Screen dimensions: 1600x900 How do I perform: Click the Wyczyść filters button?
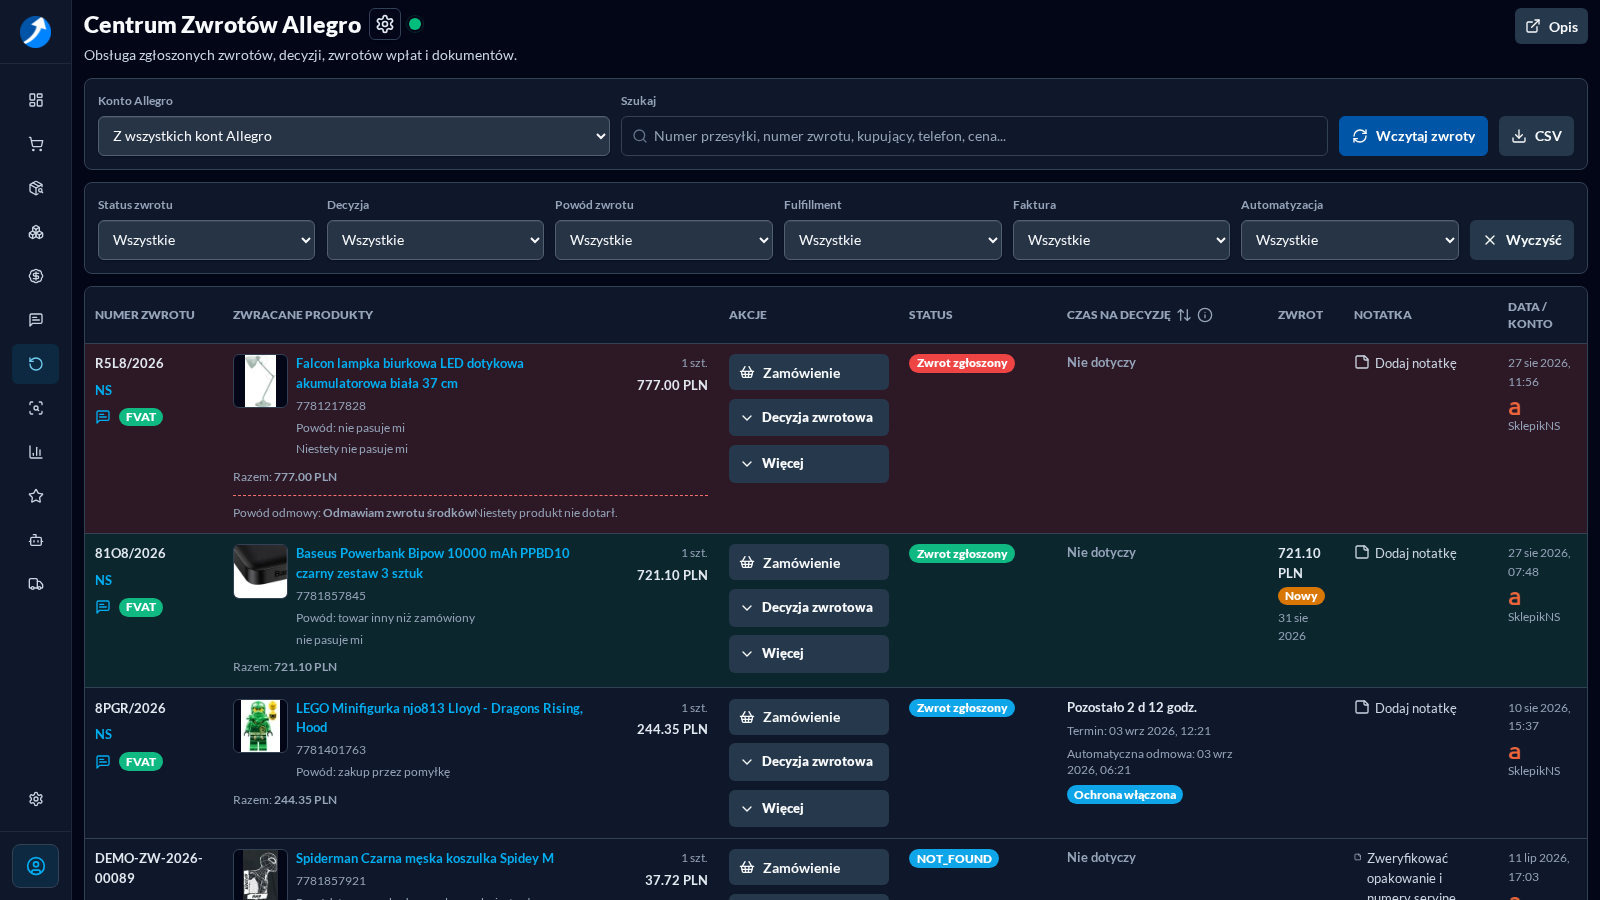(1522, 240)
